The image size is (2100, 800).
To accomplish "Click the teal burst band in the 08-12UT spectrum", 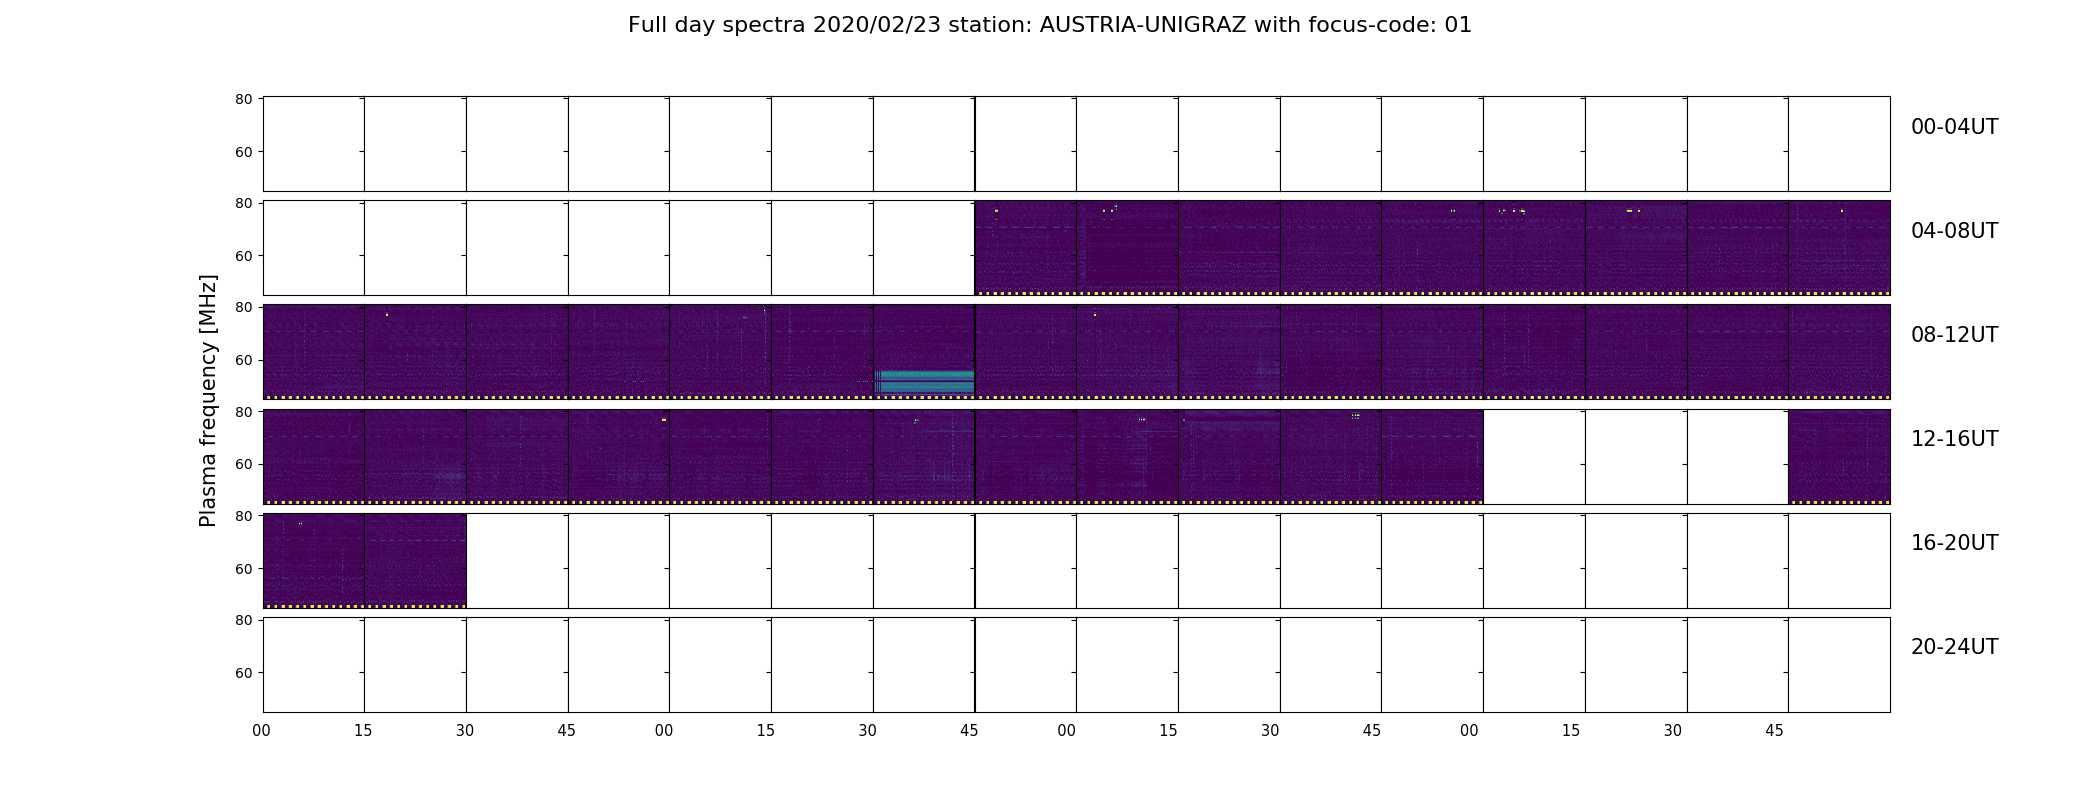I will click(x=927, y=382).
